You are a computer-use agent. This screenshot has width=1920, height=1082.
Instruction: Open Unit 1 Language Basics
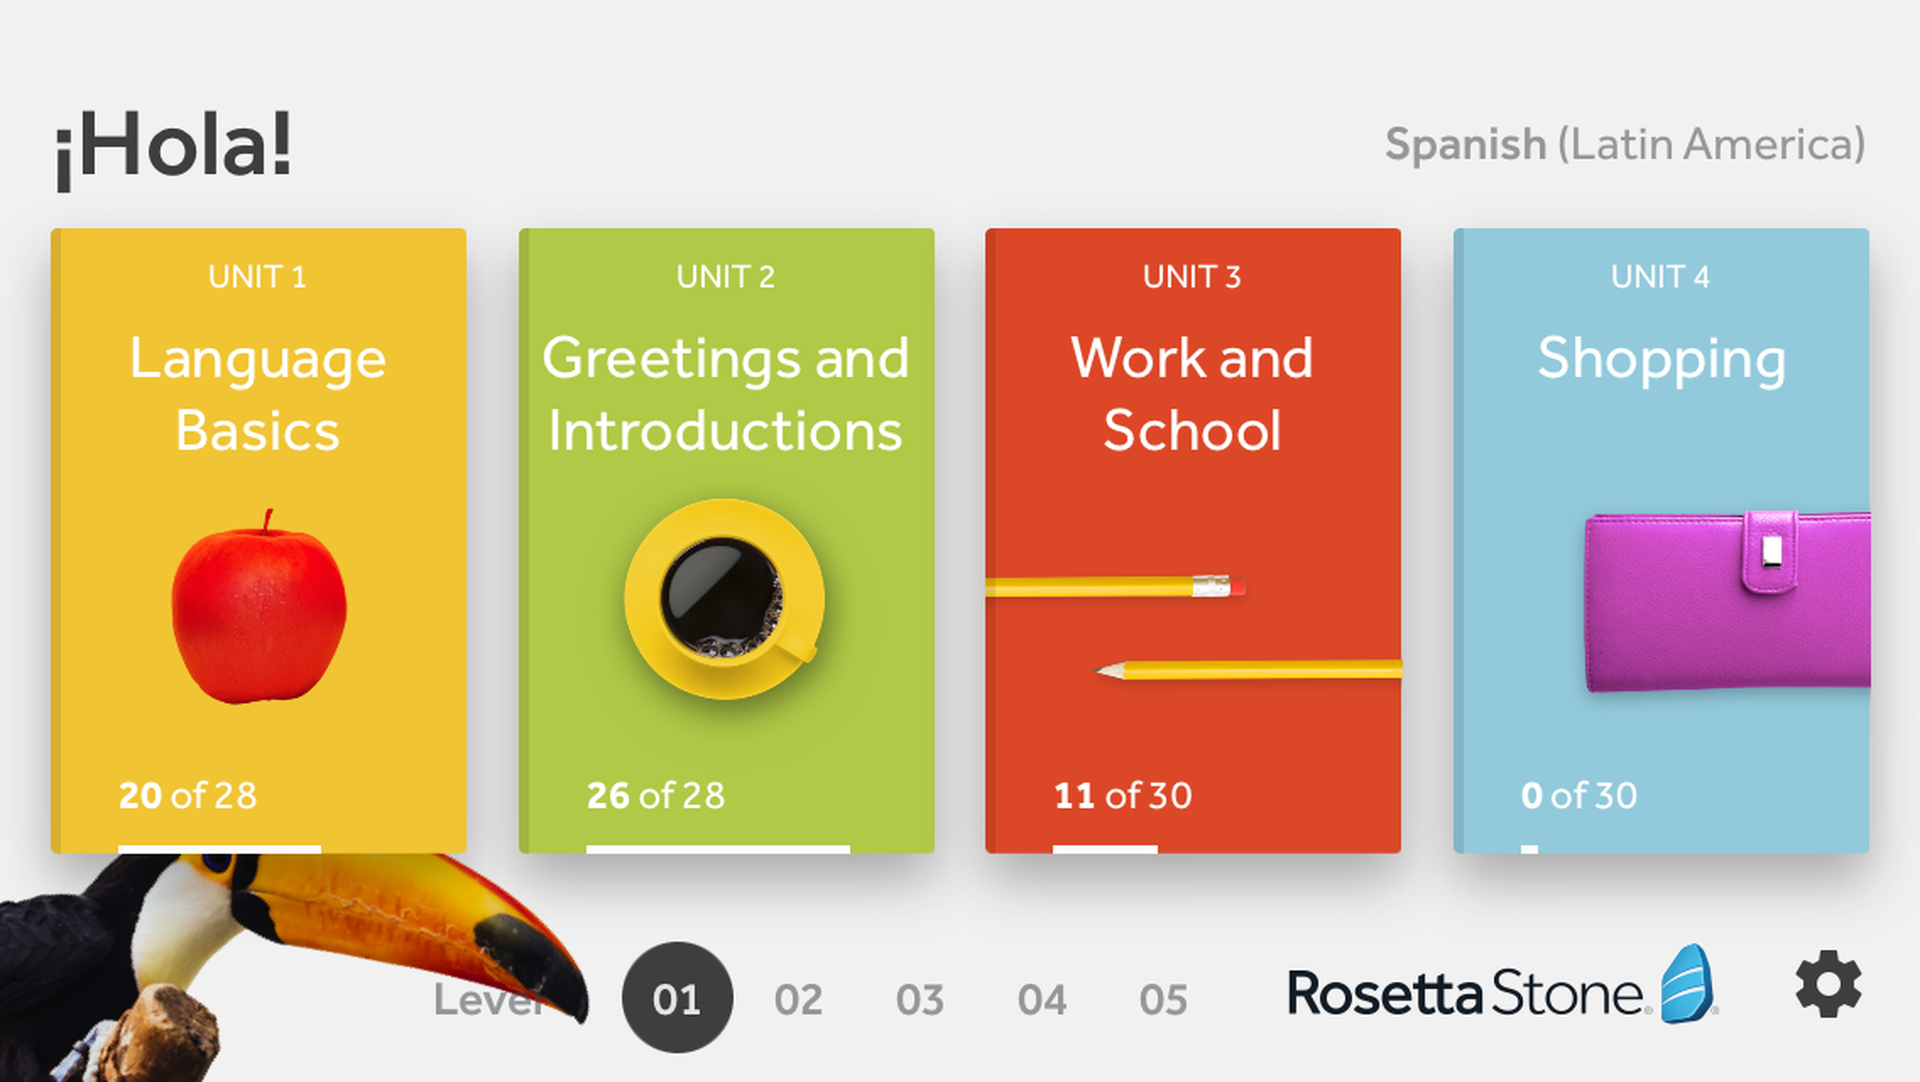[258, 394]
